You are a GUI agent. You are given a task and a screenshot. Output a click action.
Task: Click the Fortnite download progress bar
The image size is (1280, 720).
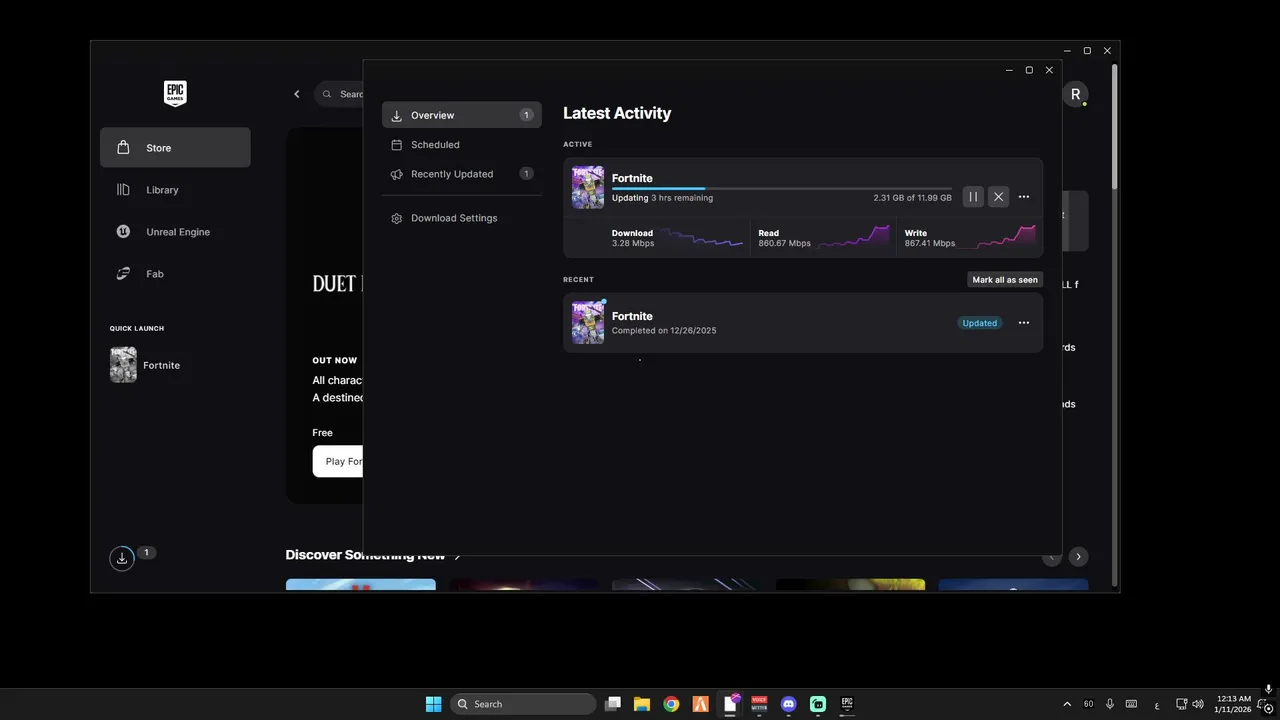click(782, 188)
